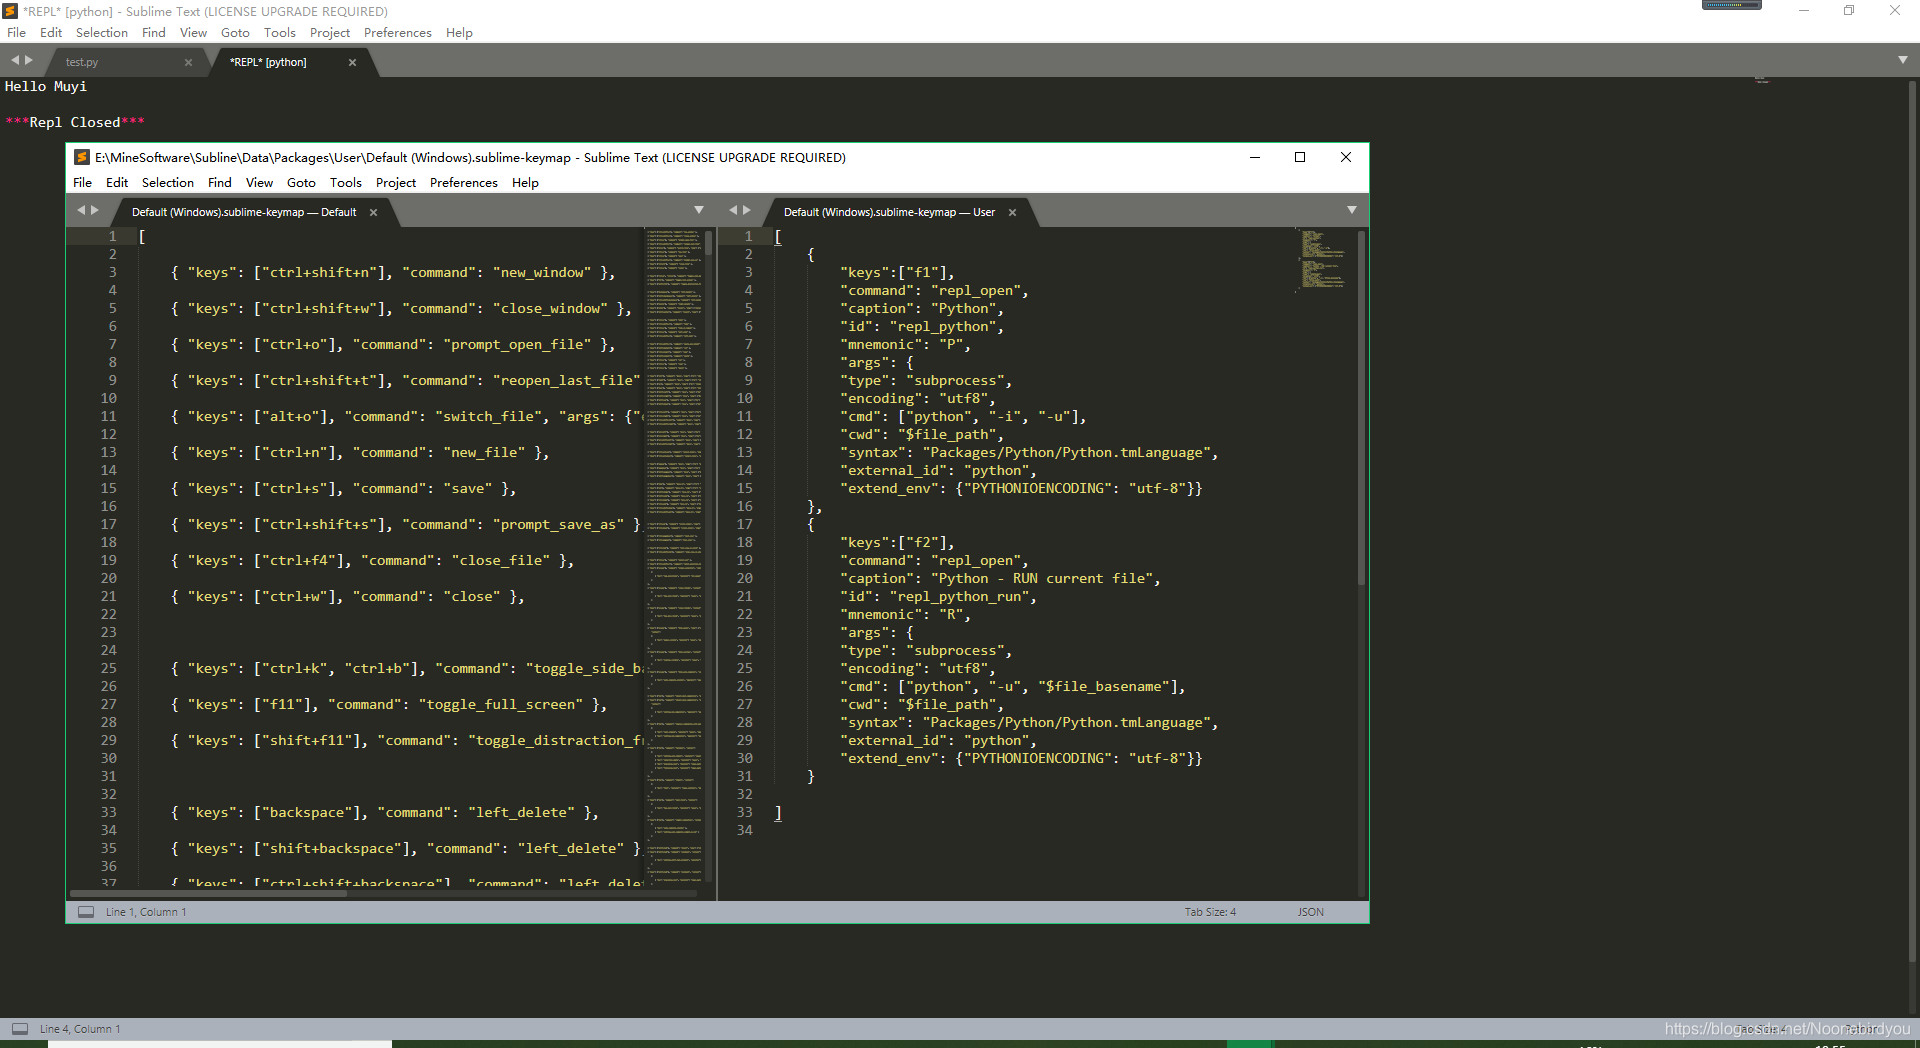Click ***Repl Closed*** output text

(x=75, y=122)
